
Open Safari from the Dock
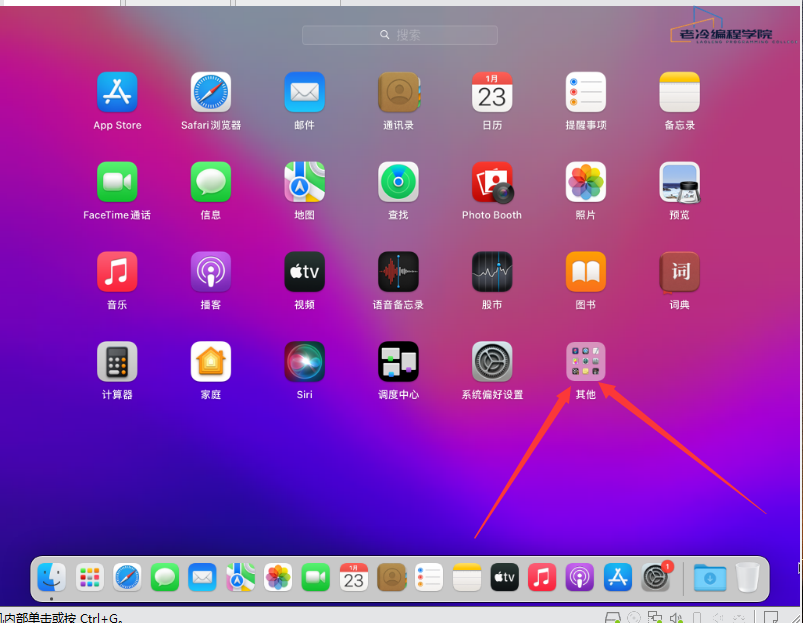[x=127, y=577]
